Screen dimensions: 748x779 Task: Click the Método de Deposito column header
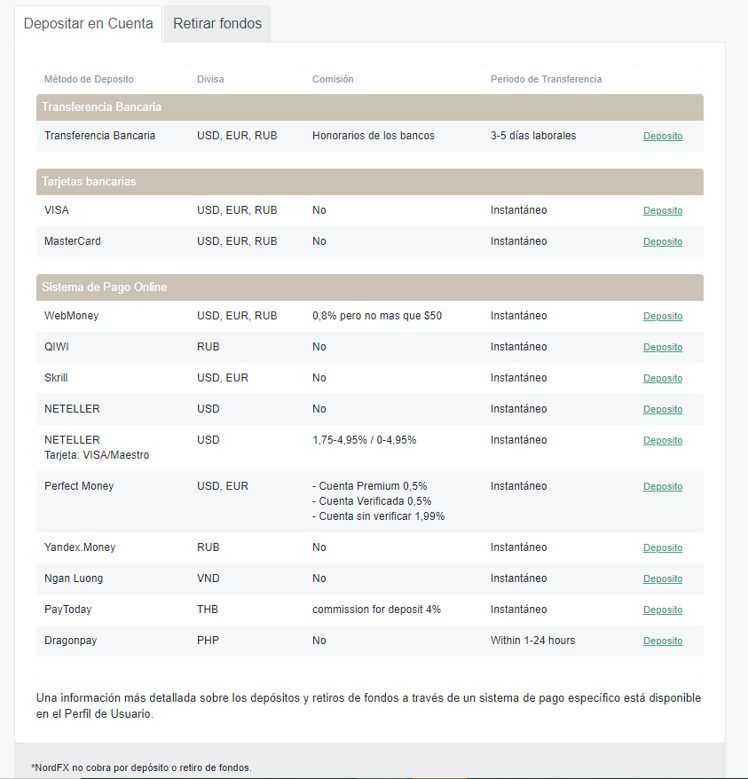click(89, 79)
